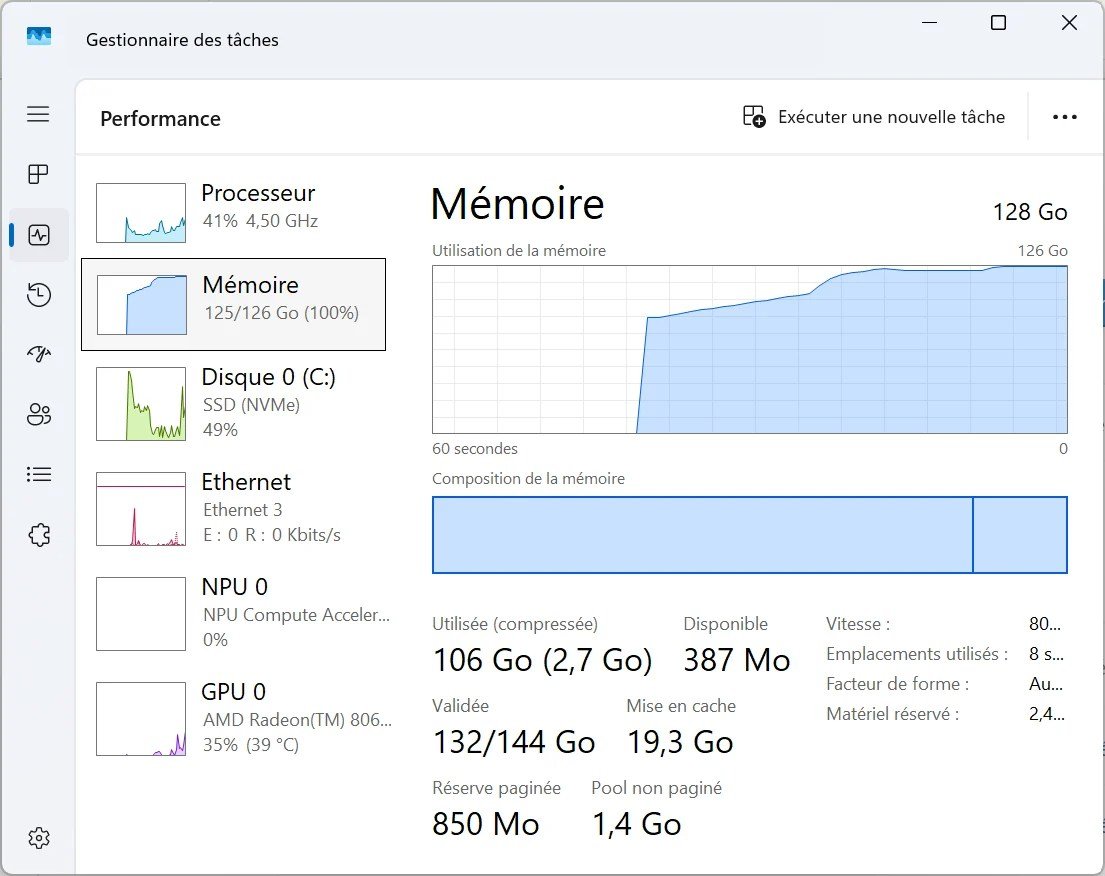Select the Mémoire performance item
Image resolution: width=1105 pixels, height=876 pixels.
point(233,304)
